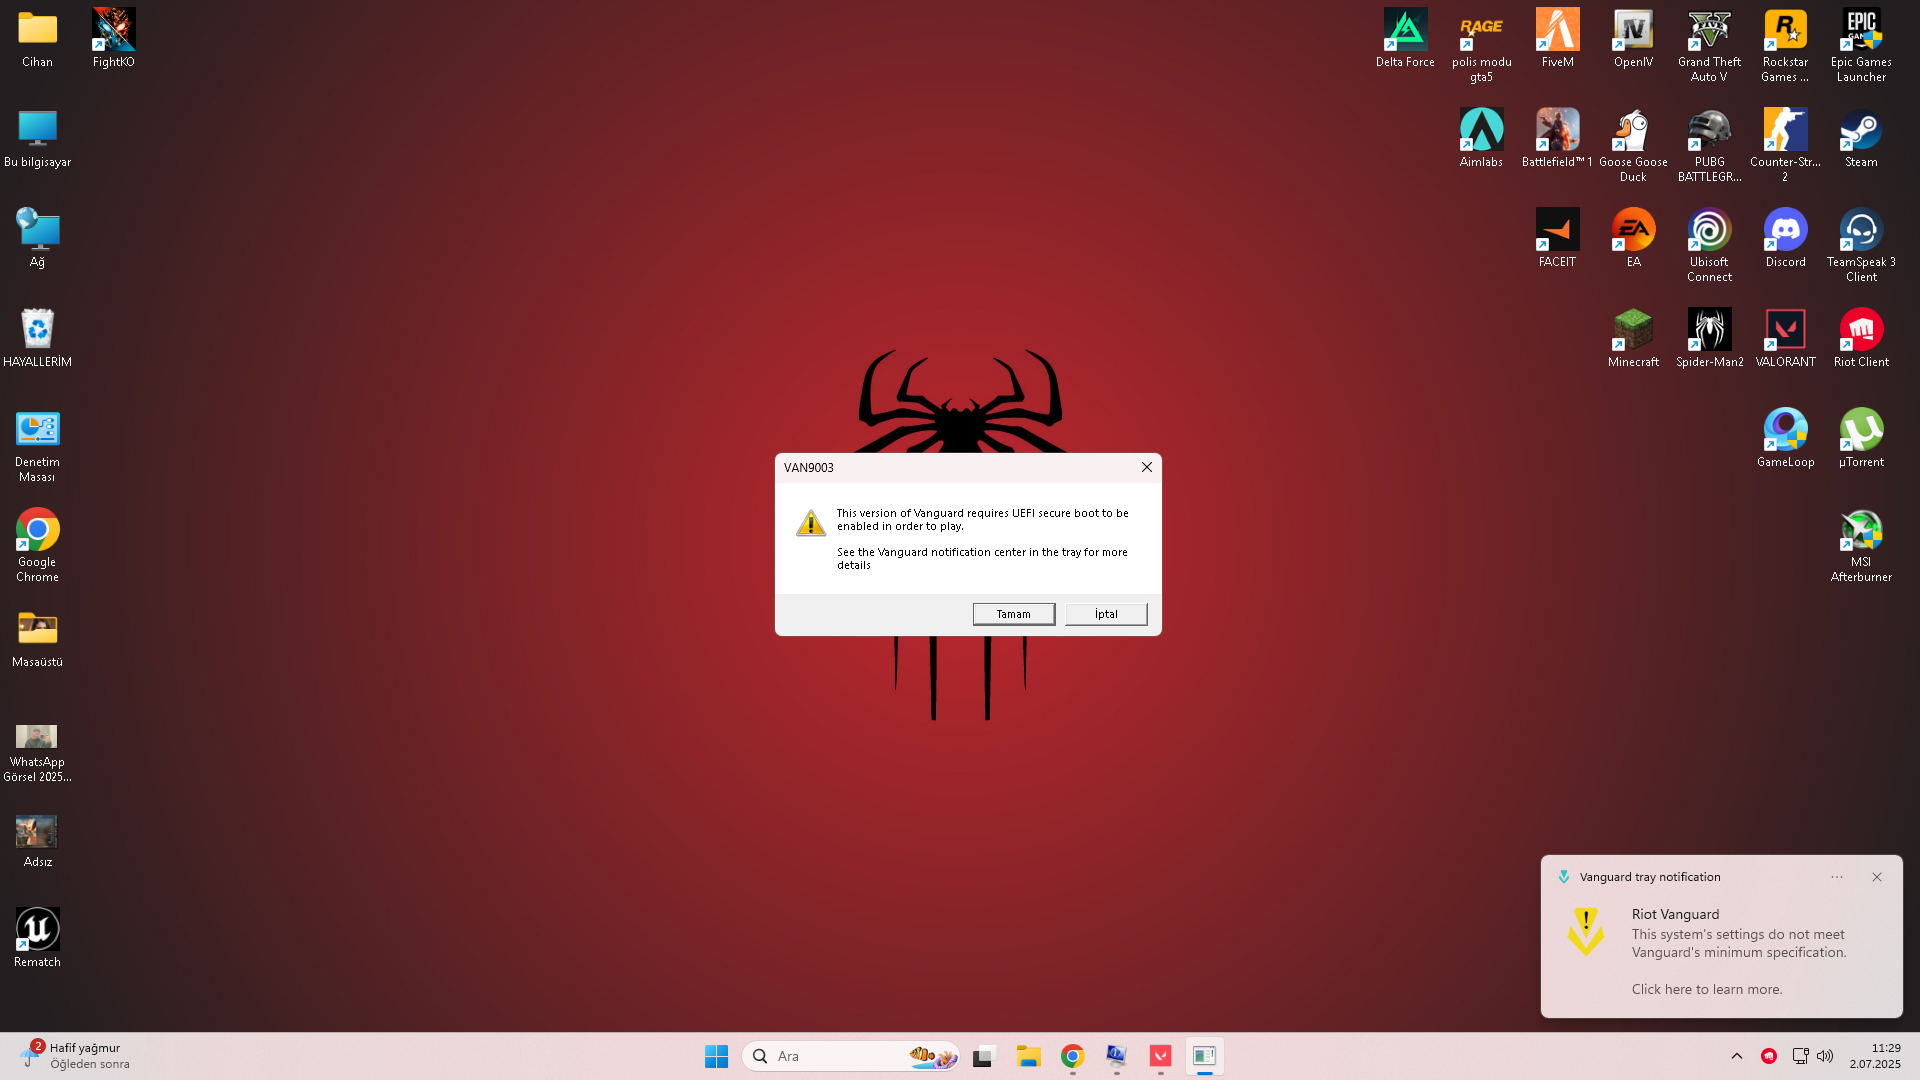Click Tamam in the VAN9003 dialog
Viewport: 1920px width, 1080px height.
tap(1013, 614)
